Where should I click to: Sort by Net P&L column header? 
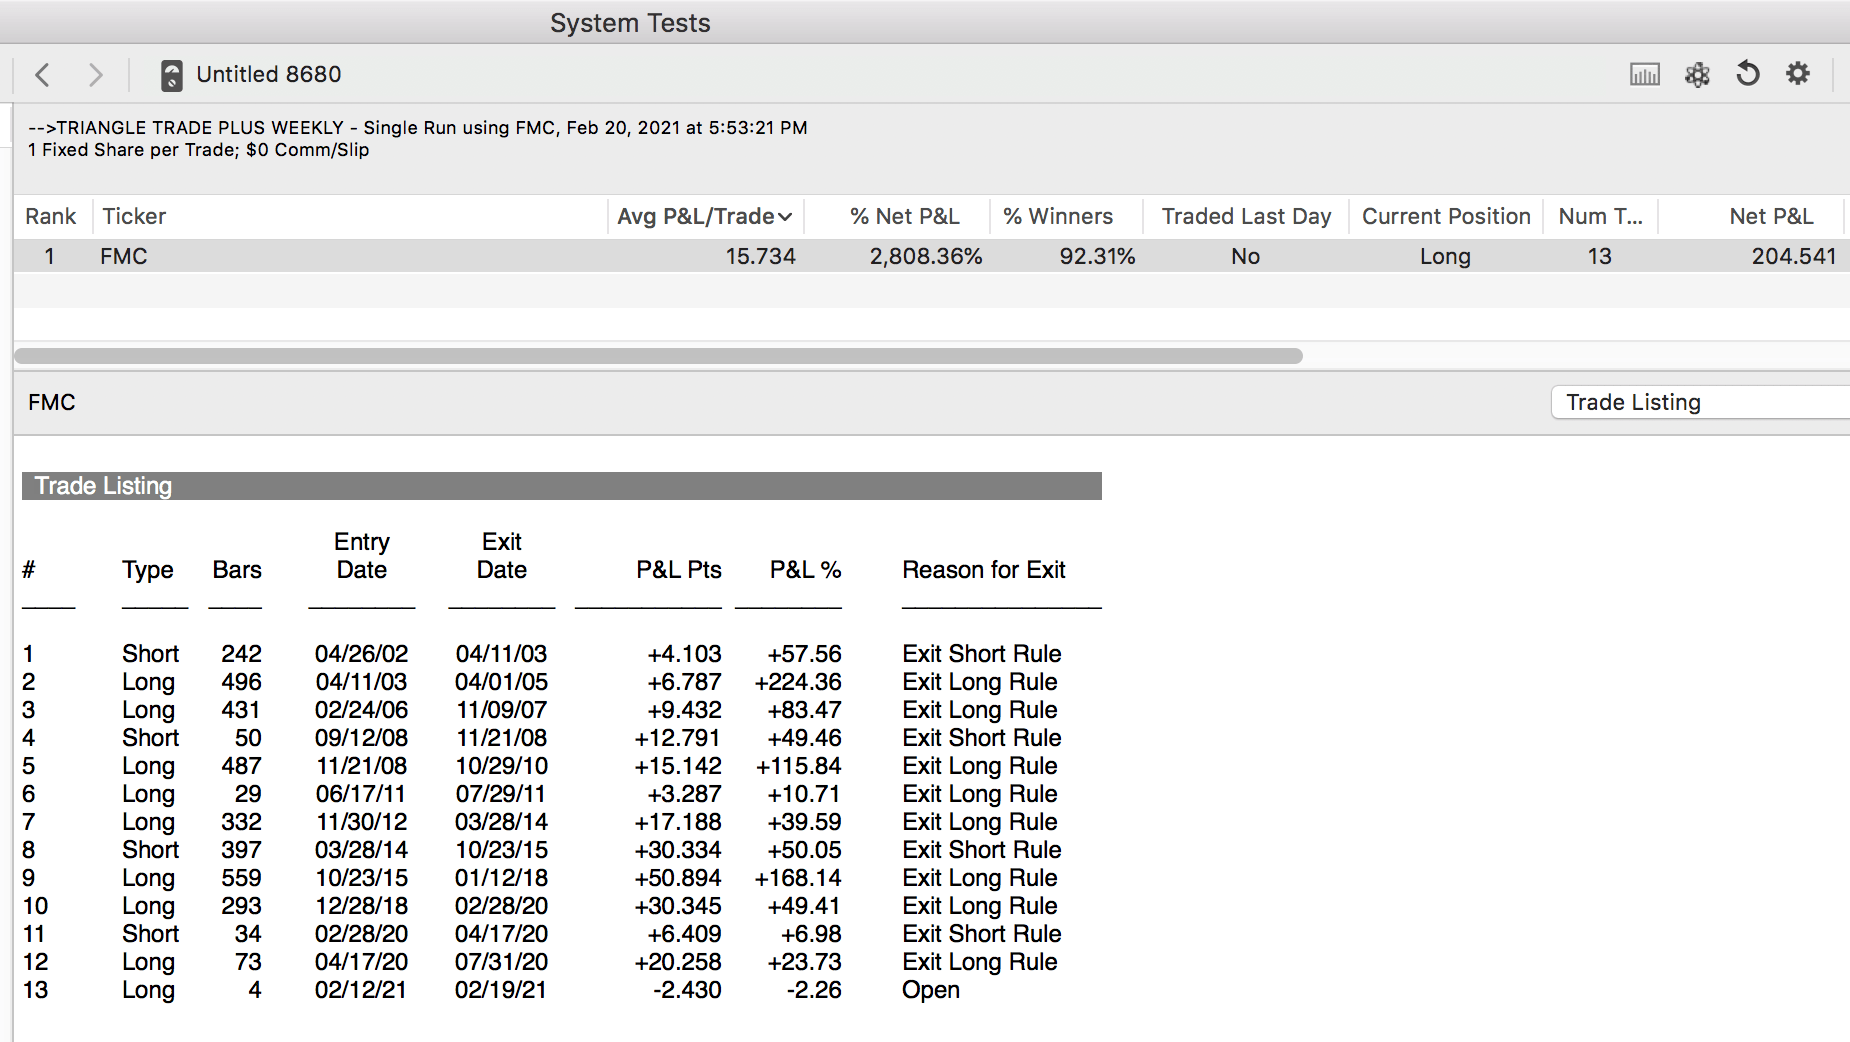tap(1771, 216)
